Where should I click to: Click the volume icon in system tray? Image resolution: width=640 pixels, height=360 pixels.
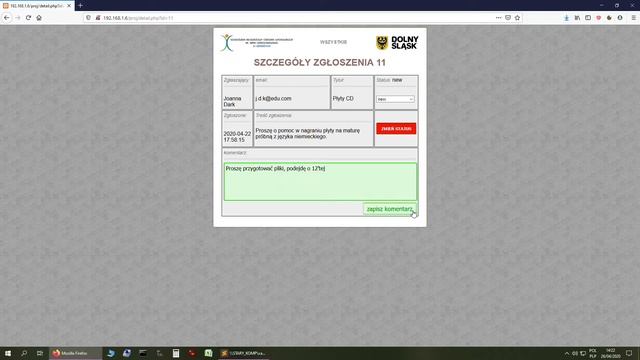coord(575,353)
